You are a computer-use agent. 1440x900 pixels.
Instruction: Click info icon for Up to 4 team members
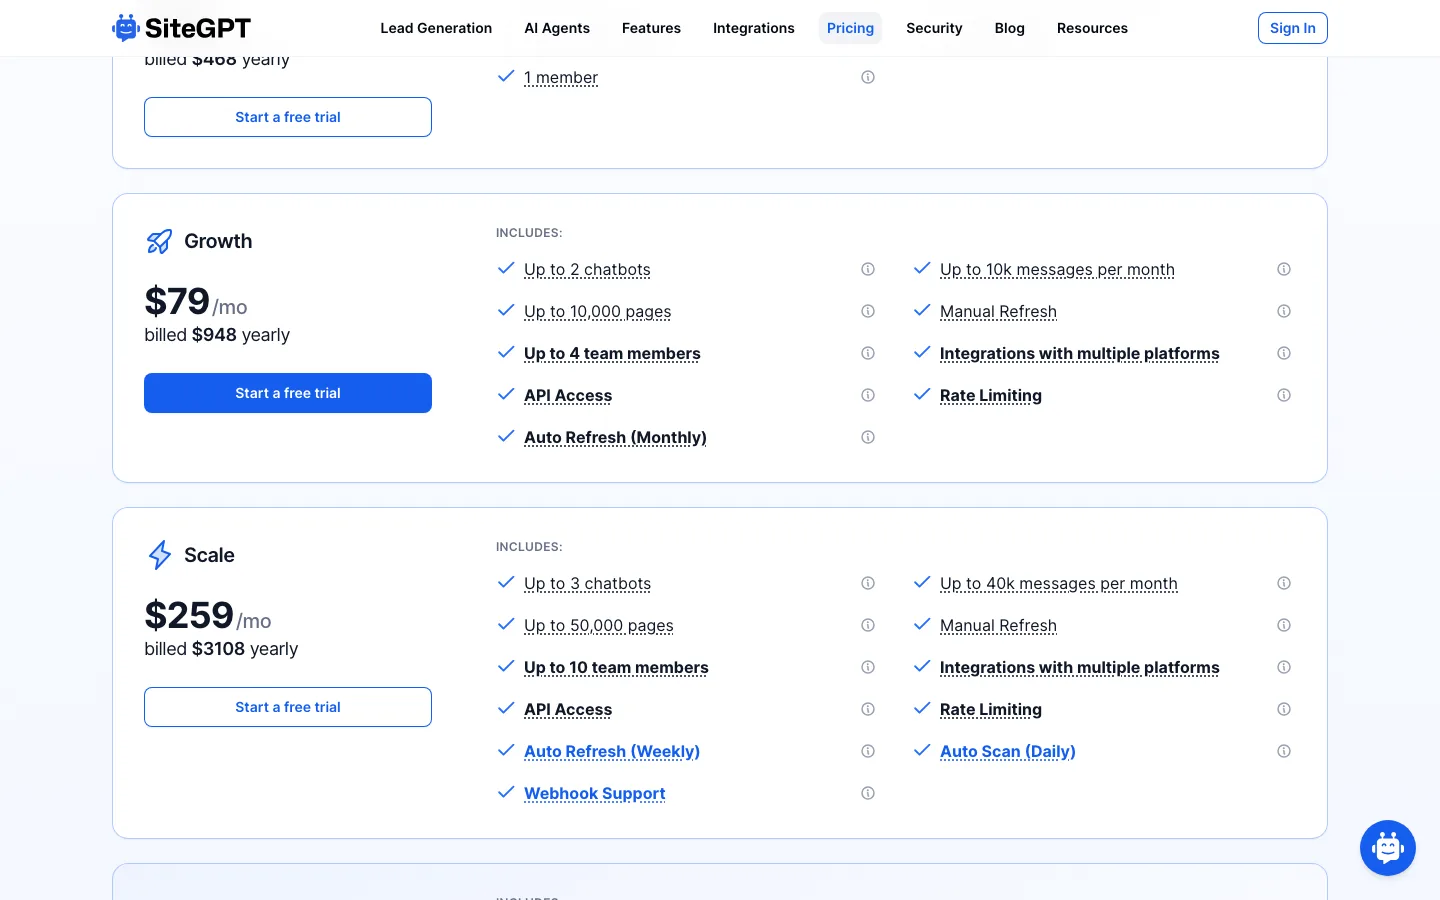coord(868,353)
